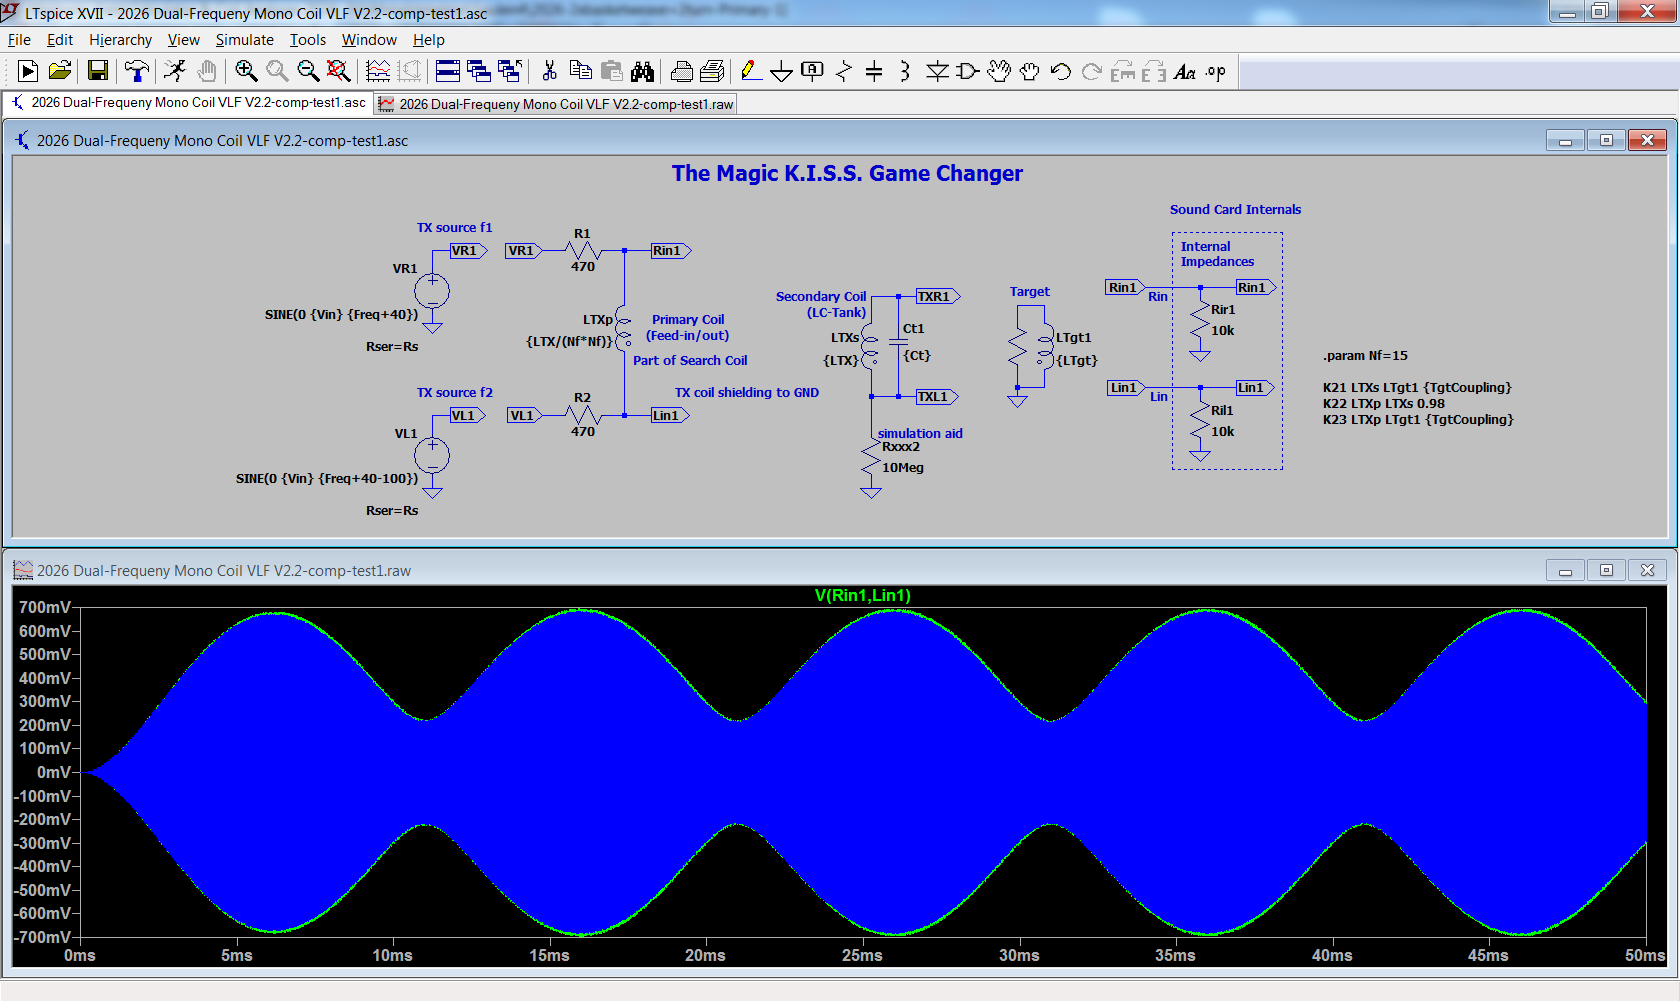Switch to the .raw waveform tab

click(x=556, y=104)
